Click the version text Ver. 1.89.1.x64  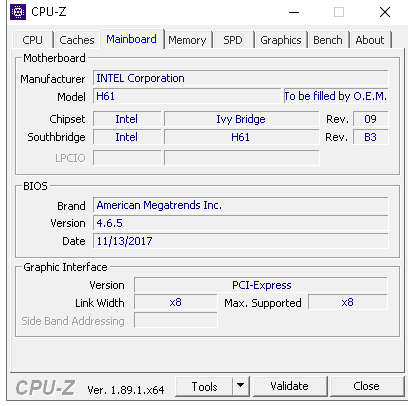coord(126,390)
